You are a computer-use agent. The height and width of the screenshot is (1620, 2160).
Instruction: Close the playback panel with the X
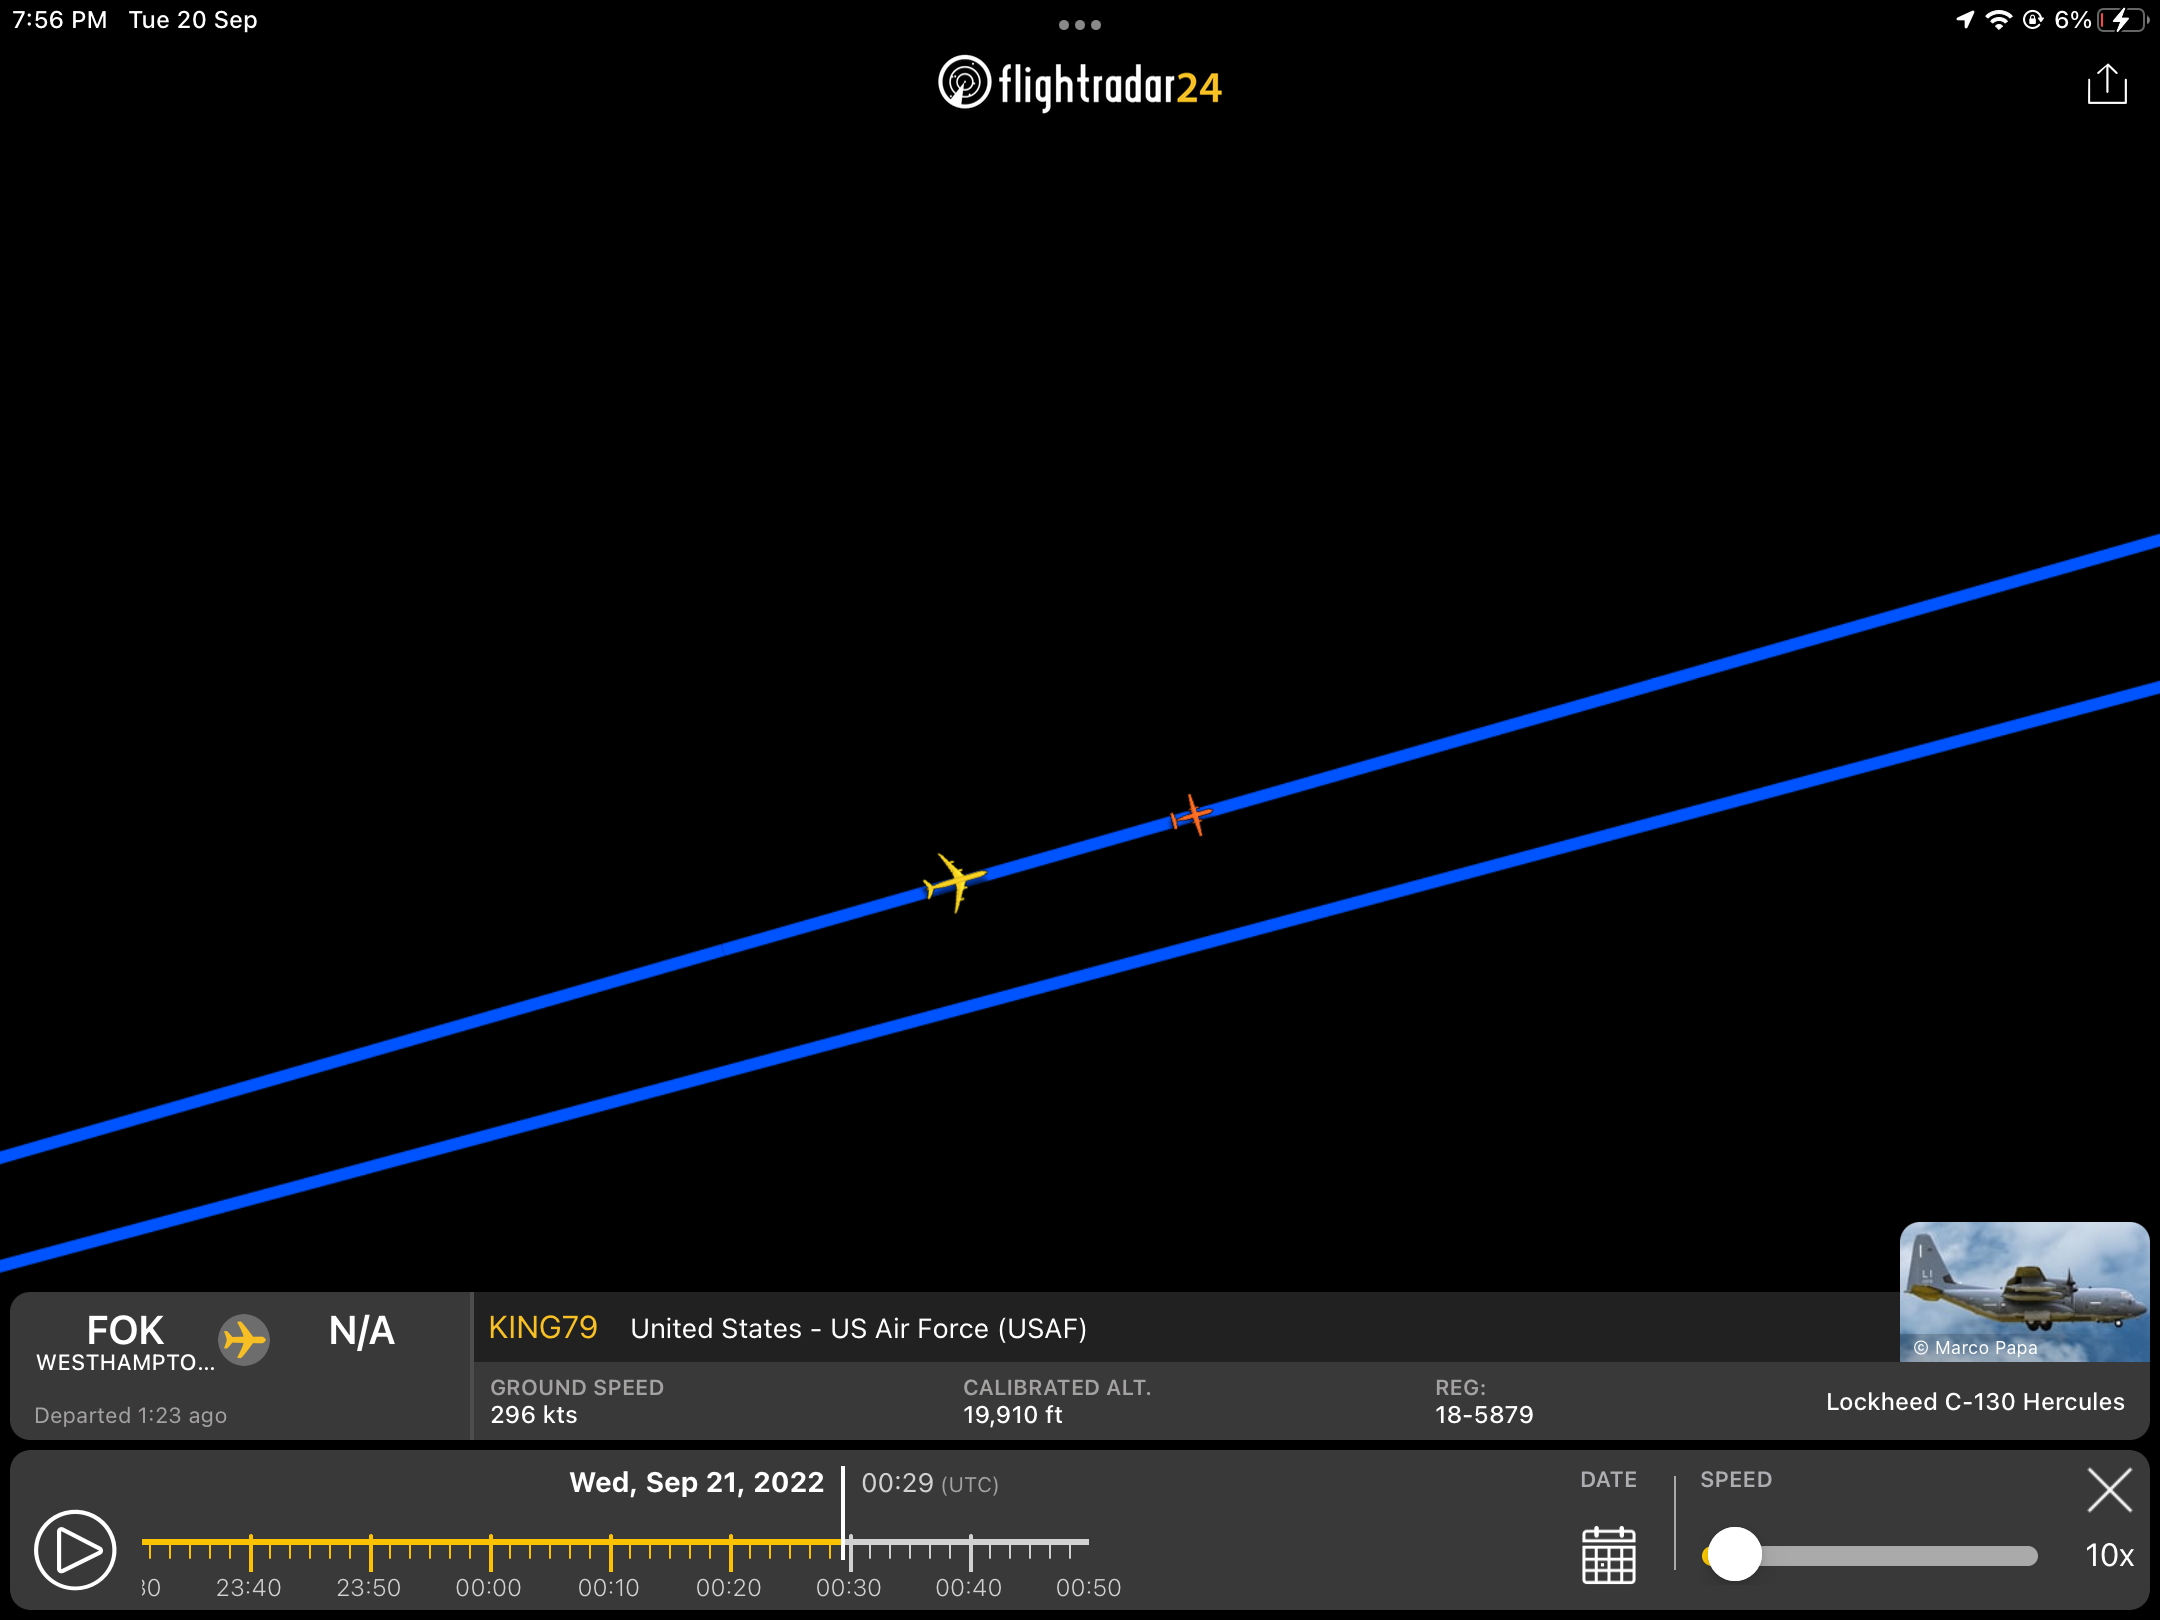(2109, 1490)
